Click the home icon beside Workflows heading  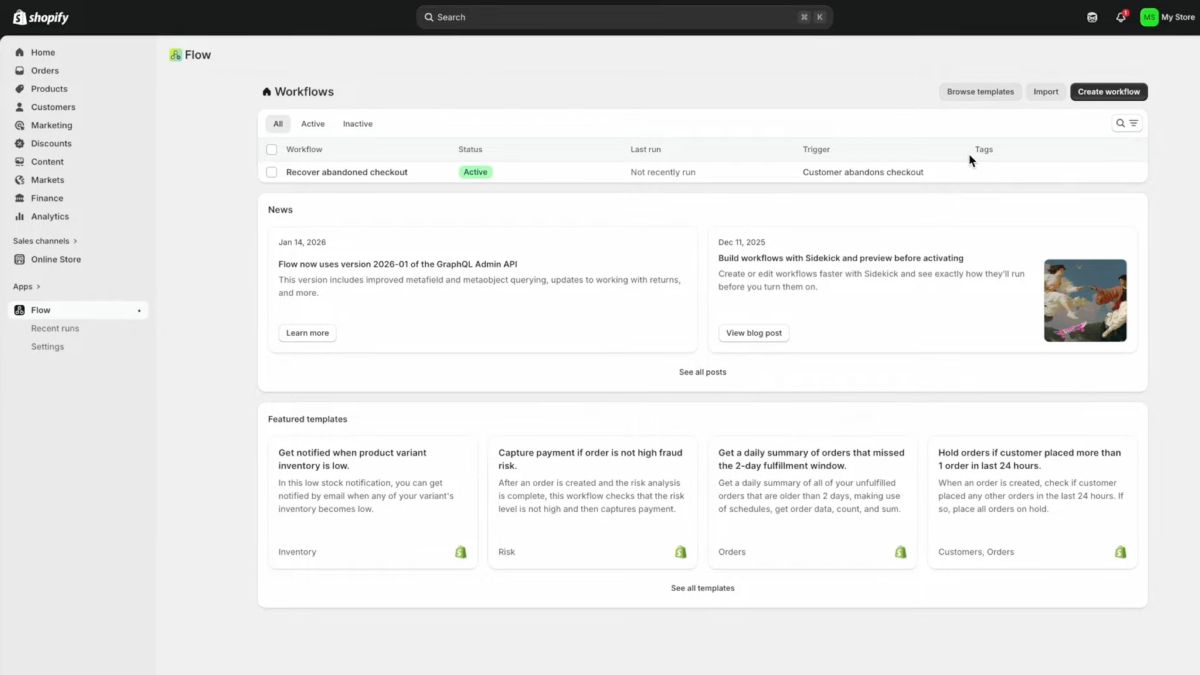point(267,92)
